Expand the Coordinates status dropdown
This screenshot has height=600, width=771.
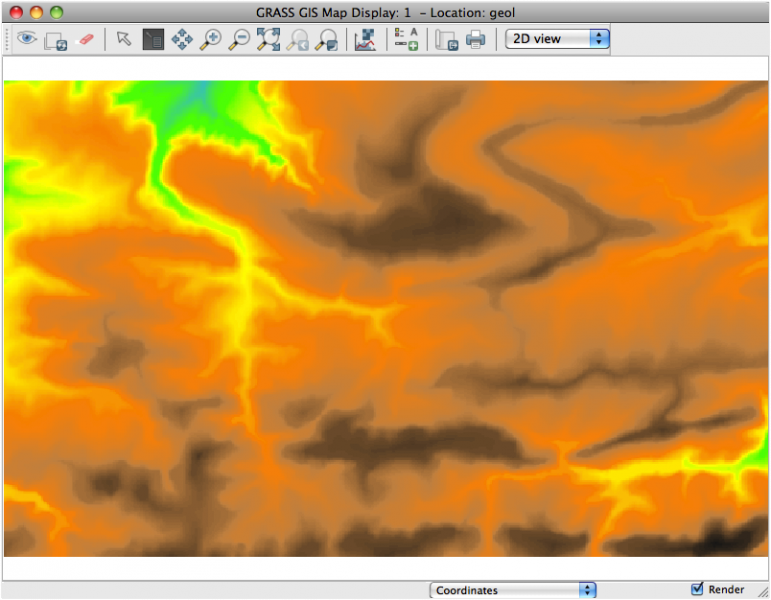pos(513,590)
